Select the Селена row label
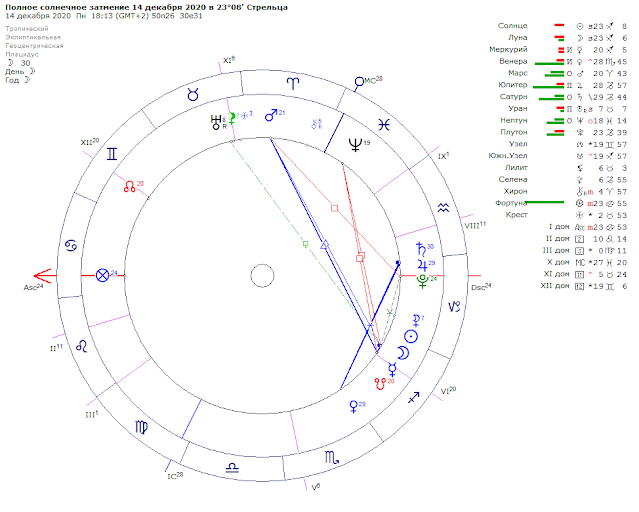Viewport: 639px width, 512px height. 513,179
